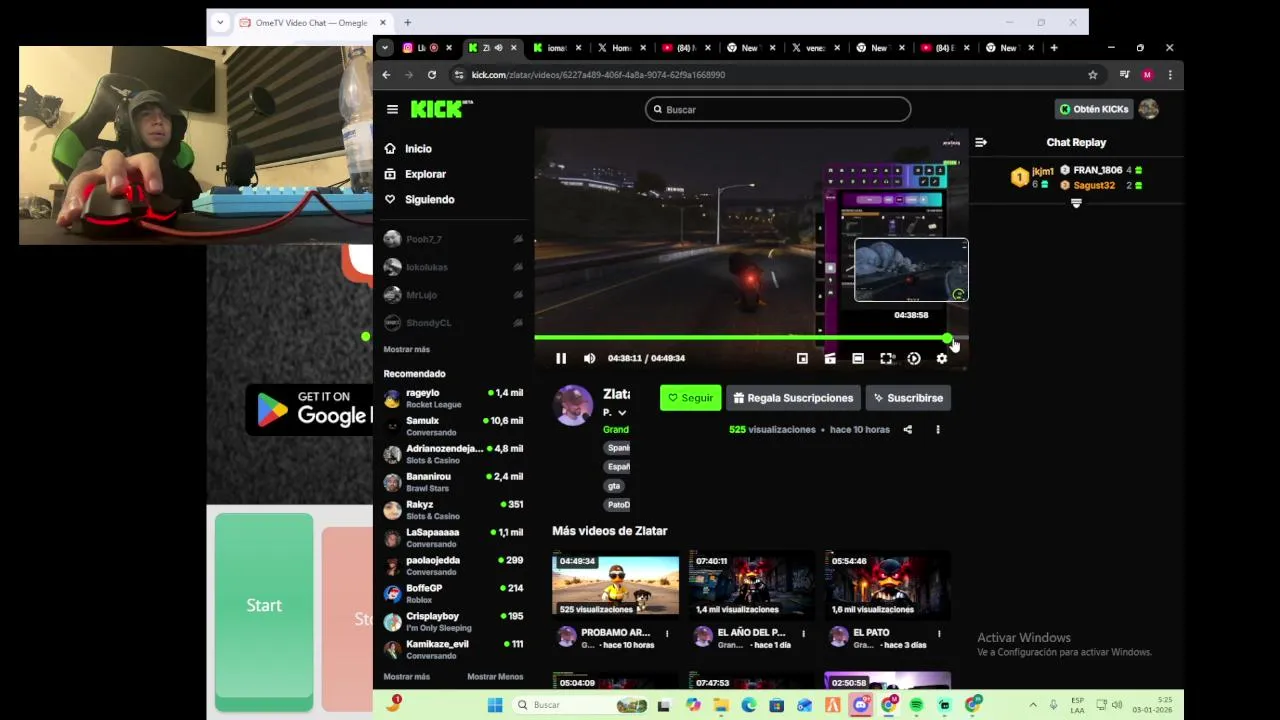Open the Chrome profile avatar M

(1147, 75)
